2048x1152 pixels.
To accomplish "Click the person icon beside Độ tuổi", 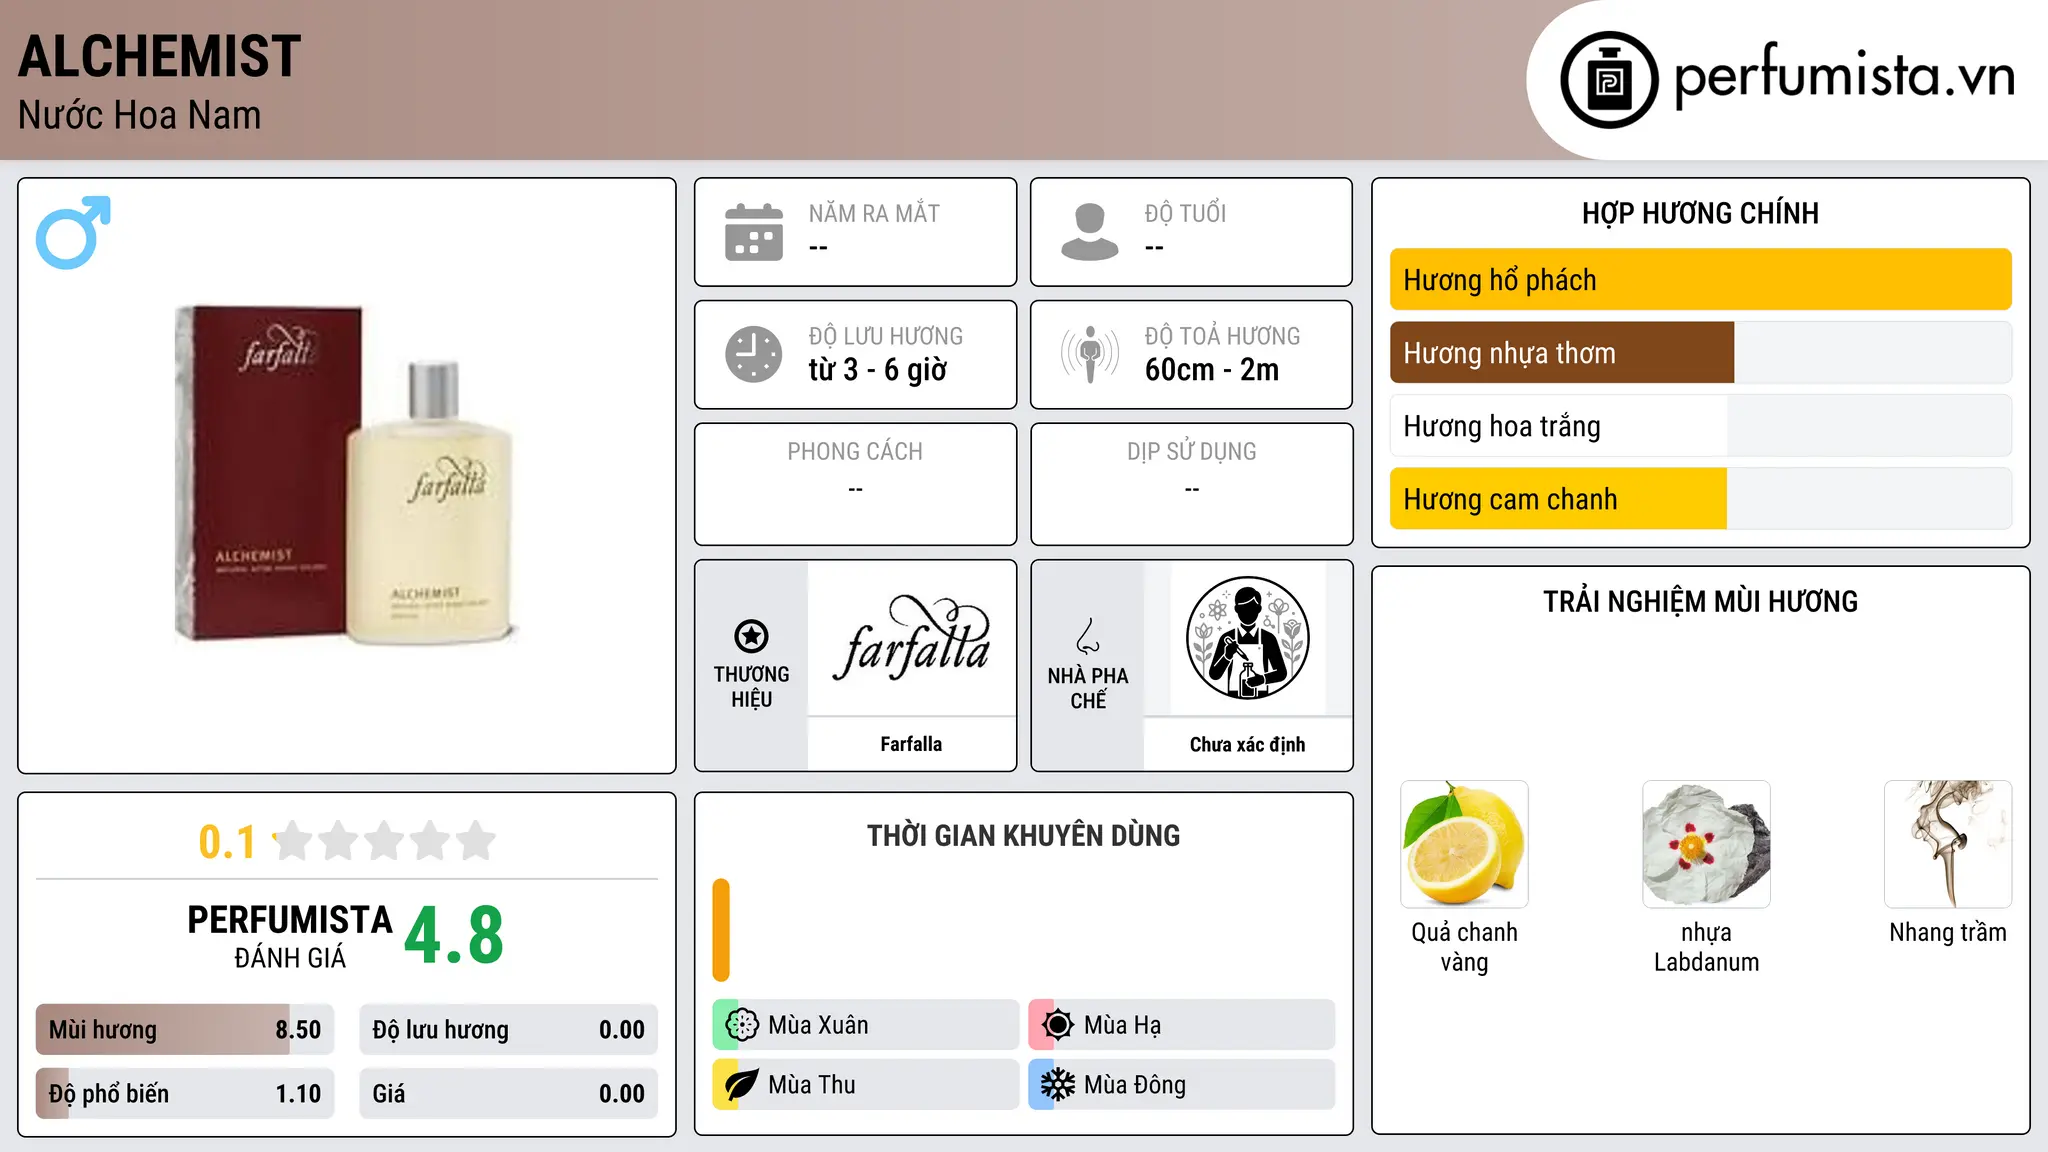I will click(1090, 232).
